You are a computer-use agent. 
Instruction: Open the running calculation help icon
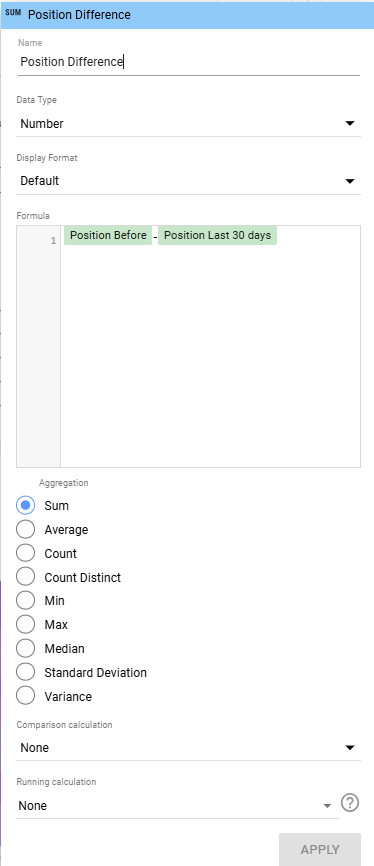tap(350, 802)
